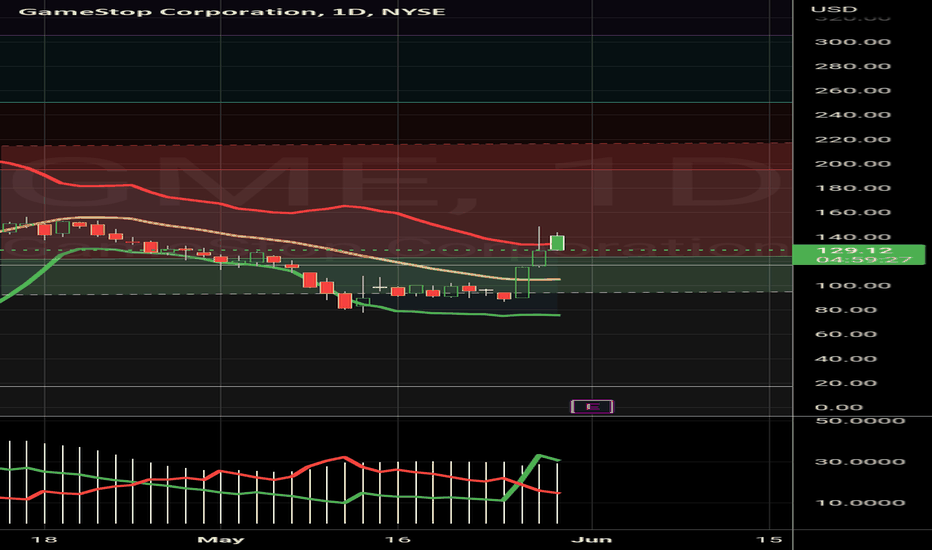Click the 260.00 price axis label
932x550 pixels.
(852, 90)
